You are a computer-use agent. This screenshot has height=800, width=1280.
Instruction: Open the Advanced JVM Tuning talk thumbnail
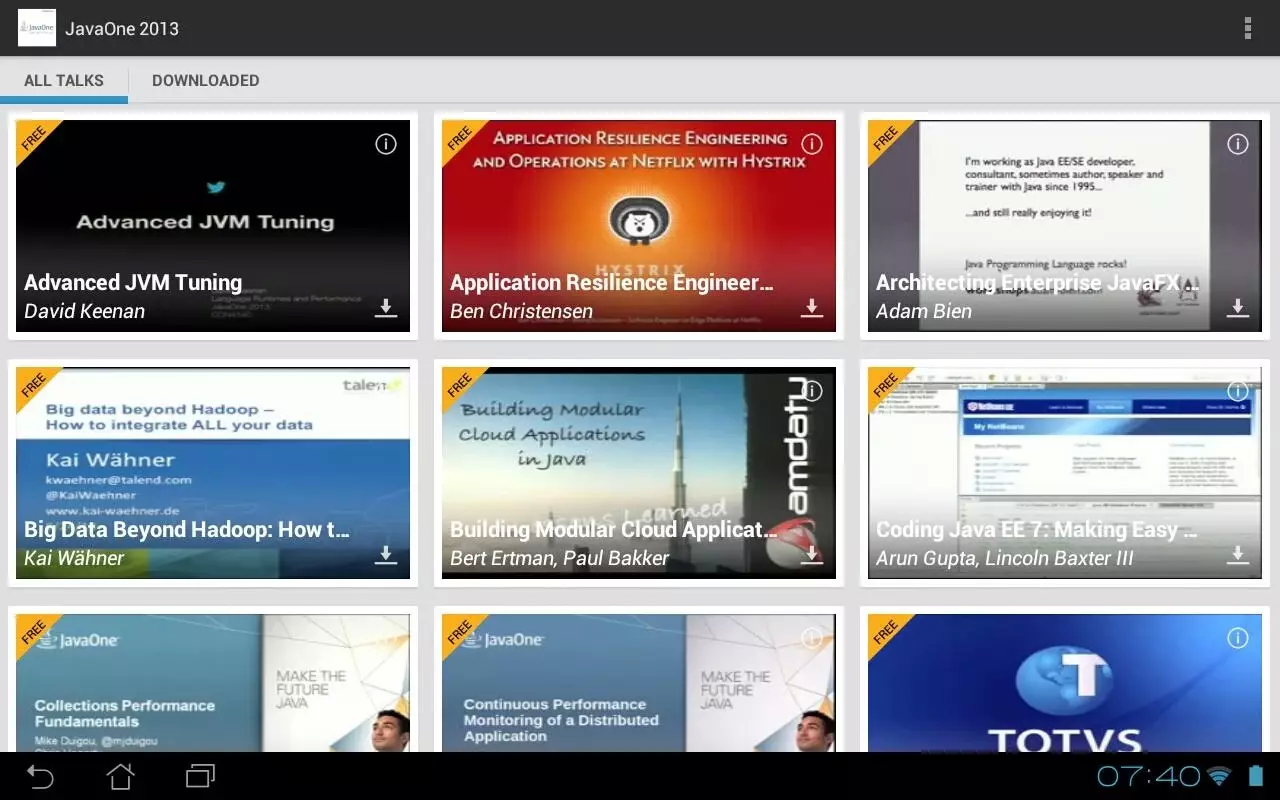pos(213,226)
